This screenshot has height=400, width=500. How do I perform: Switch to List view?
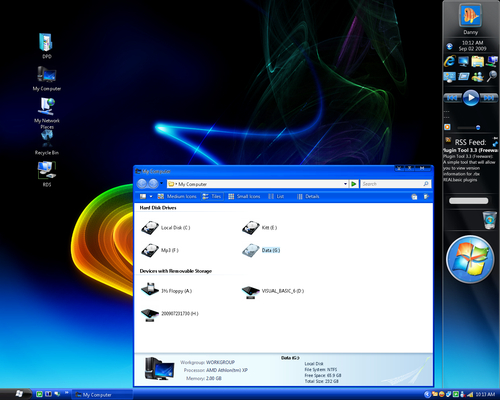(276, 197)
